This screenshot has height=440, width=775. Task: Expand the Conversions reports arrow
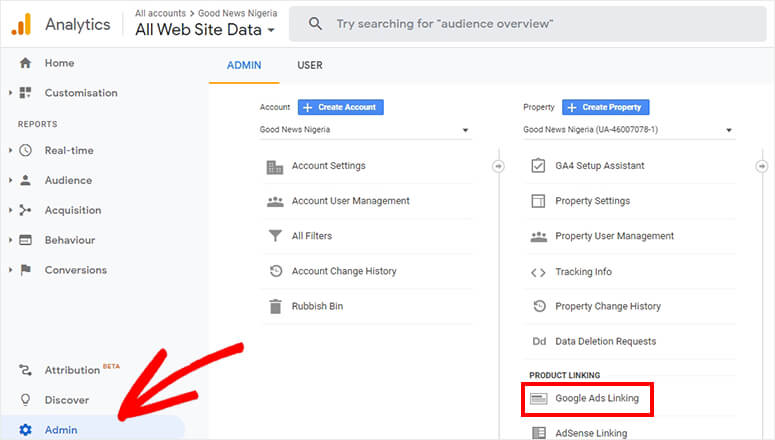tap(10, 269)
